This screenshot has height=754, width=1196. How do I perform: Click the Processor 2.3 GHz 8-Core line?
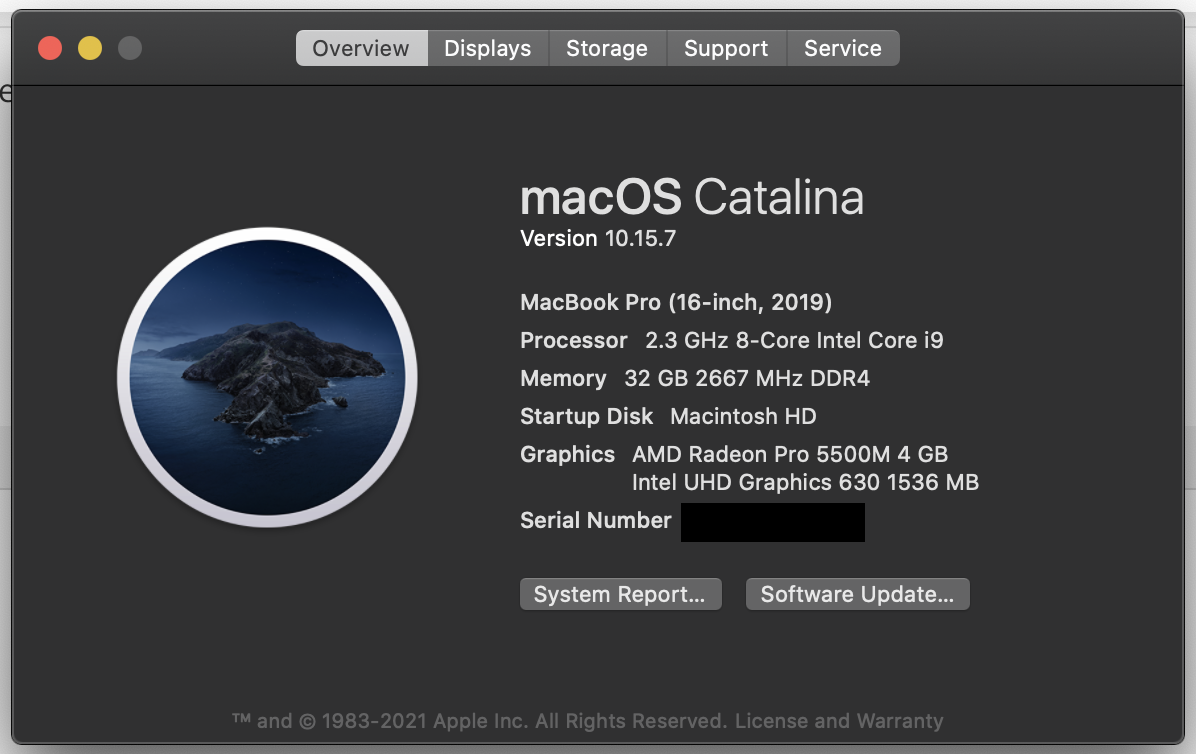pyautogui.click(x=731, y=340)
